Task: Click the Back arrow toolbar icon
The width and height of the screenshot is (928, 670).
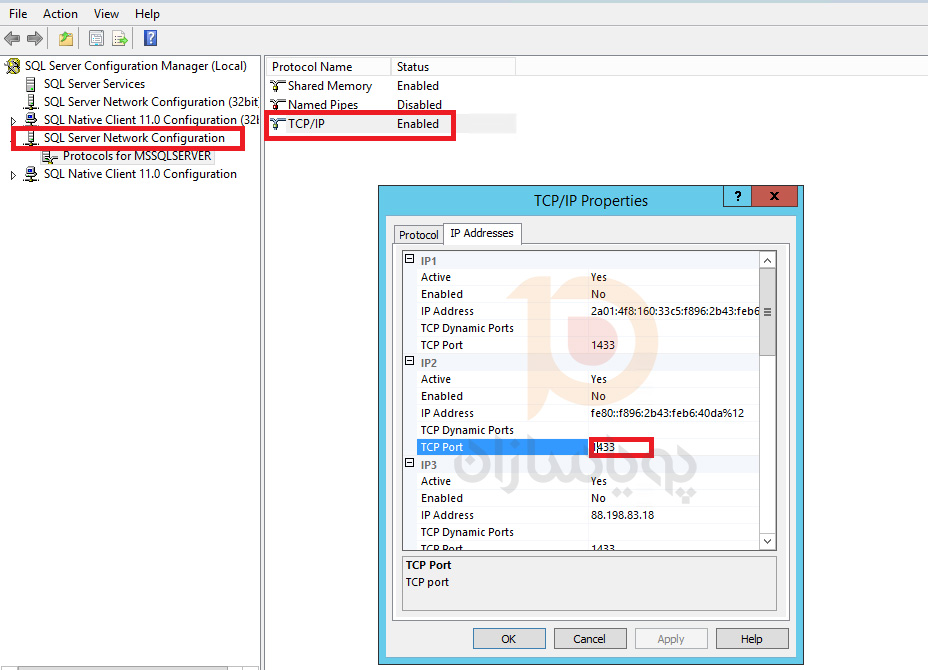Action: 12,39
